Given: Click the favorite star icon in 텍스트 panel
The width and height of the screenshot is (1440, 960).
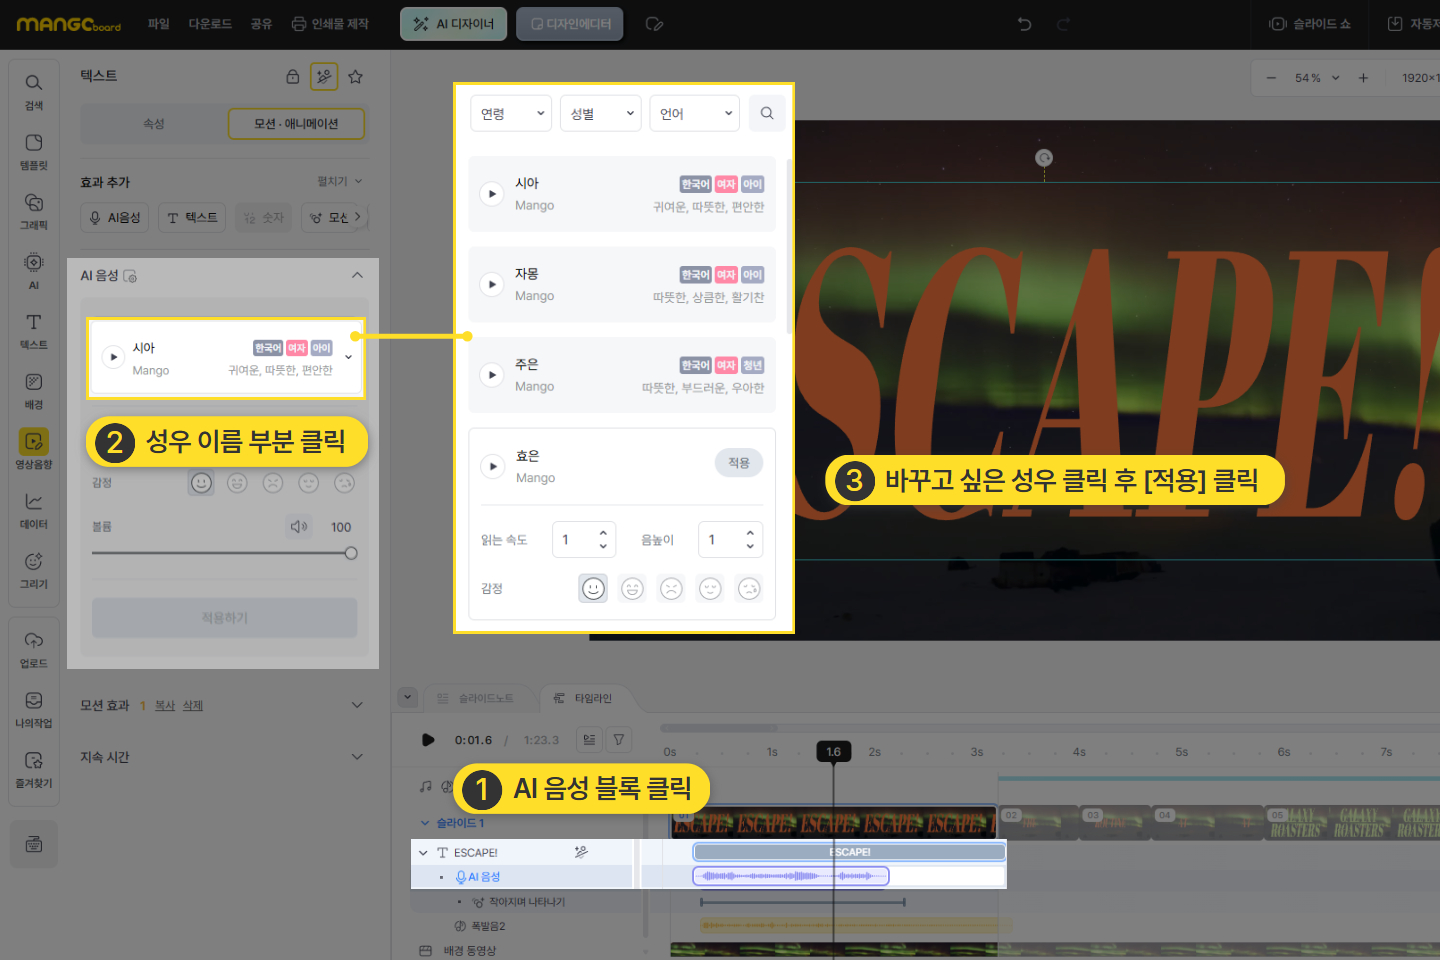Looking at the screenshot, I should pos(355,76).
